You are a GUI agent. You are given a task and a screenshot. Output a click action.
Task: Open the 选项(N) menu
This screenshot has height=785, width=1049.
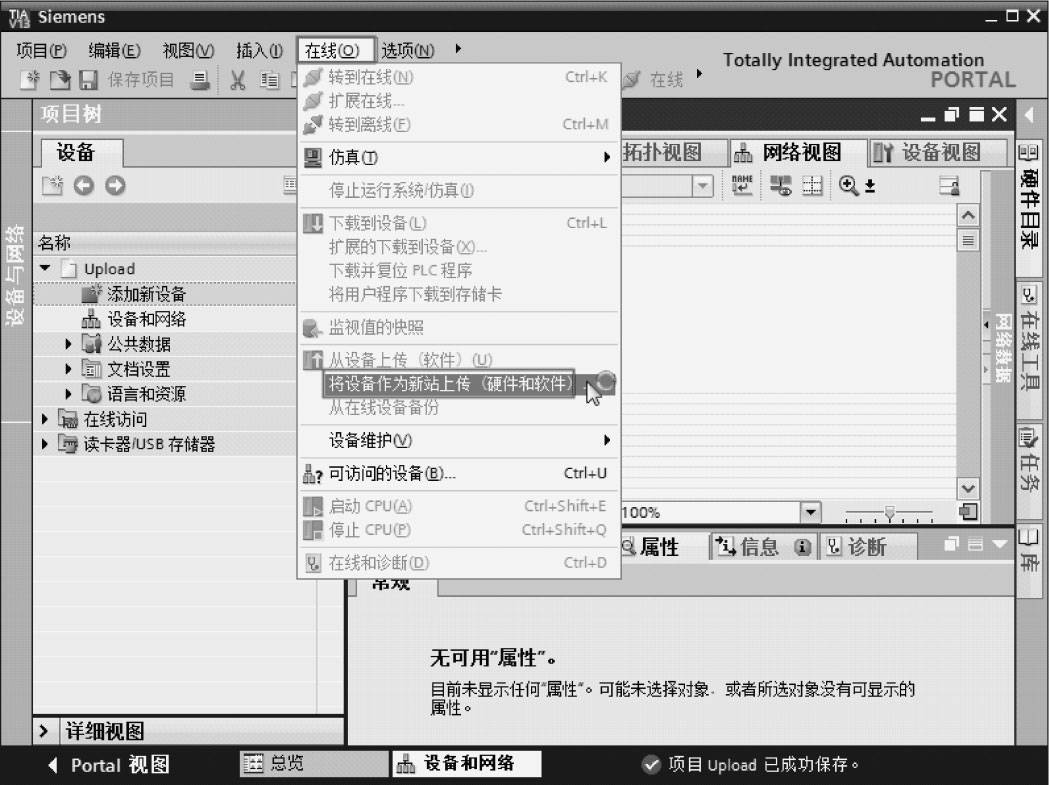(x=407, y=50)
